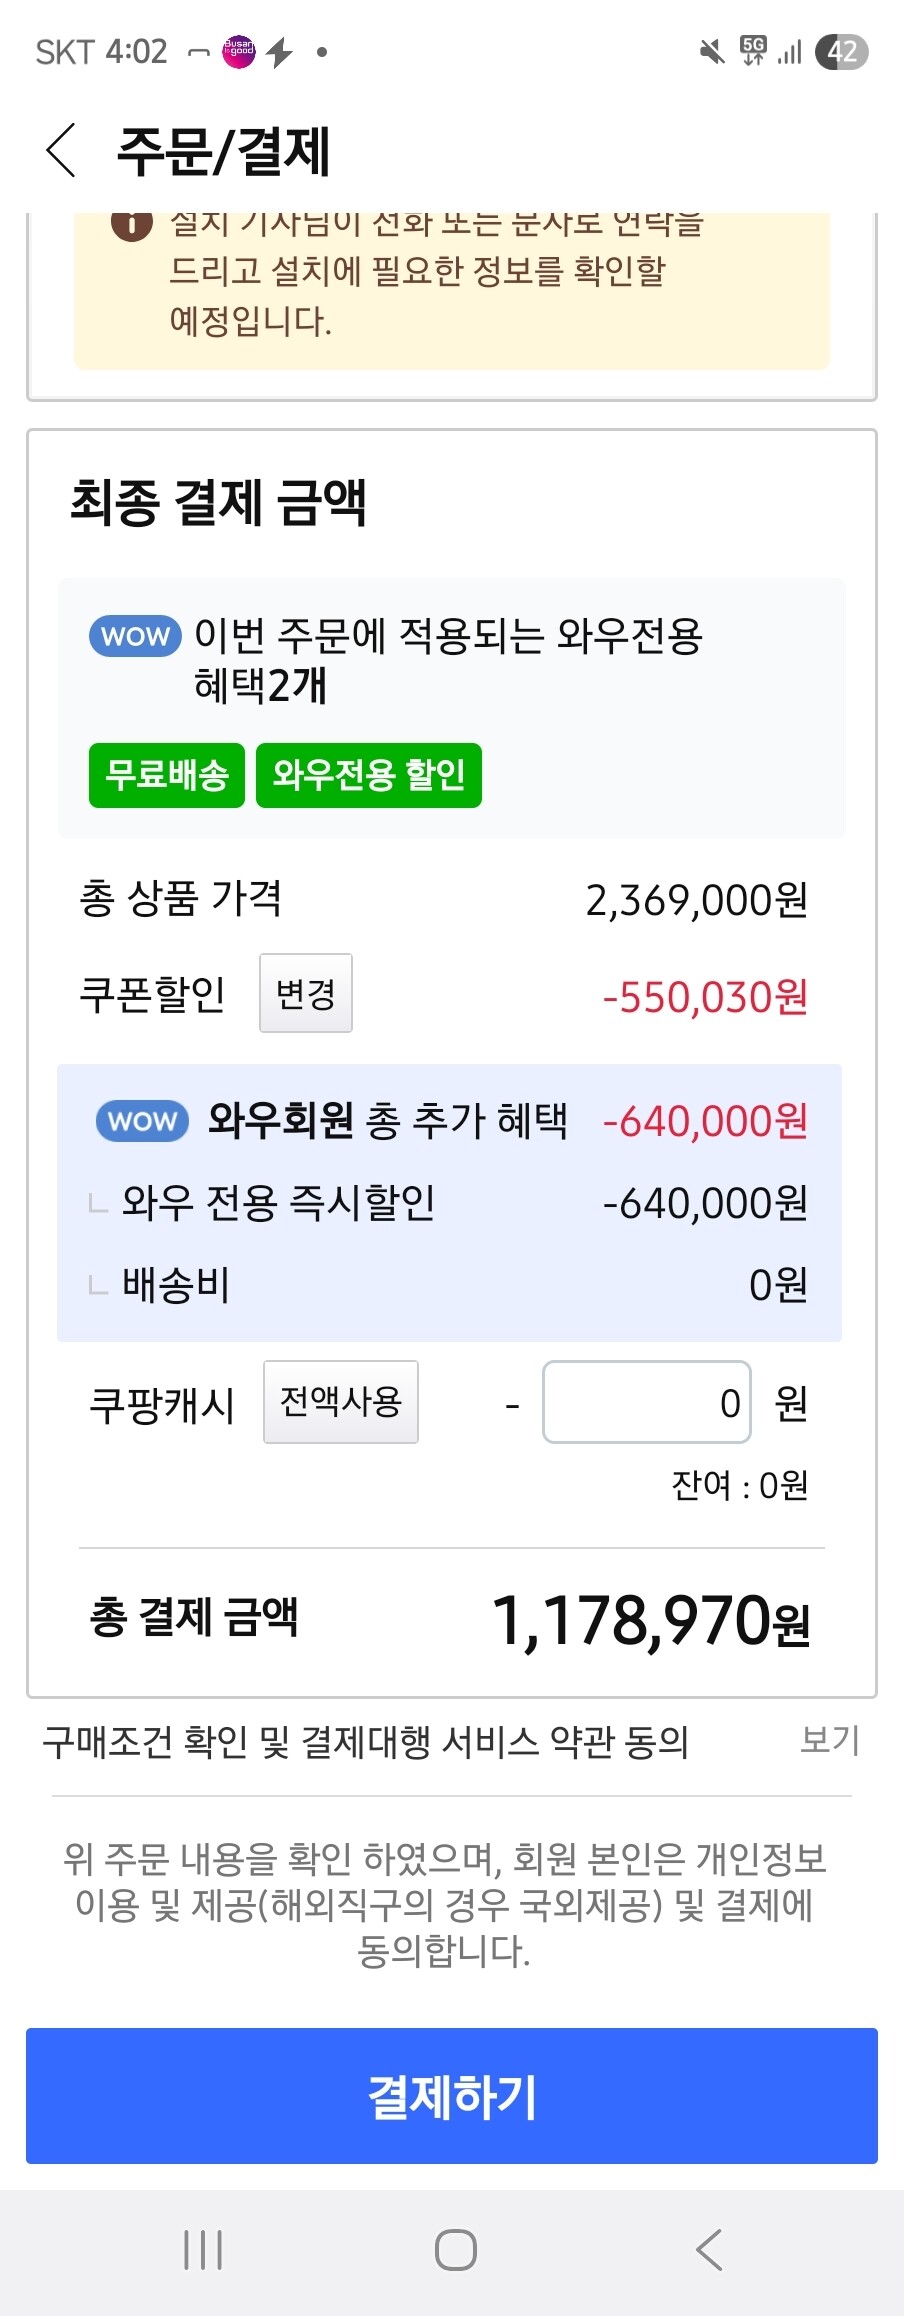Image resolution: width=904 pixels, height=2316 pixels.
Task: Expand 구매조건 확인 및 결제대행 약관 row
Action: coord(366,1742)
